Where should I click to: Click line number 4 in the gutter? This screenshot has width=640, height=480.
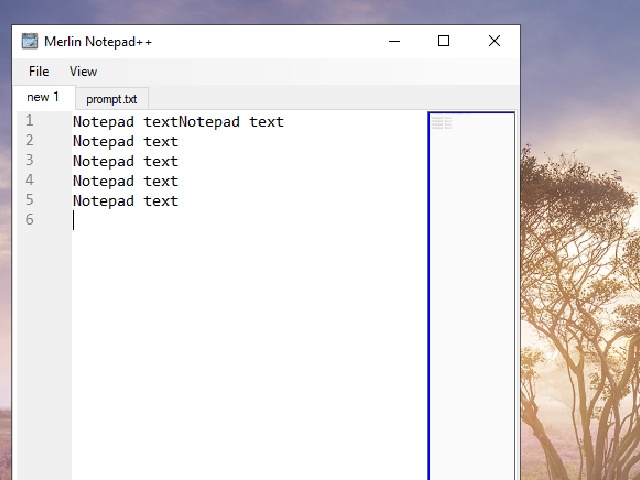29,180
